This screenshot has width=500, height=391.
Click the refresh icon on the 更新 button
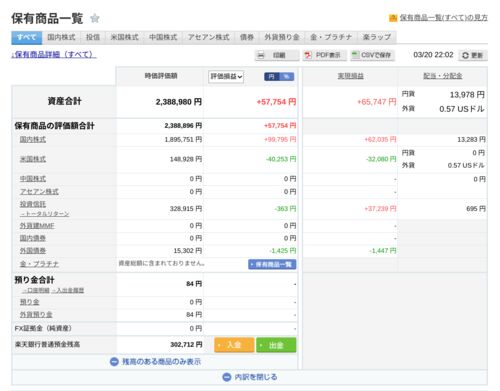click(465, 55)
